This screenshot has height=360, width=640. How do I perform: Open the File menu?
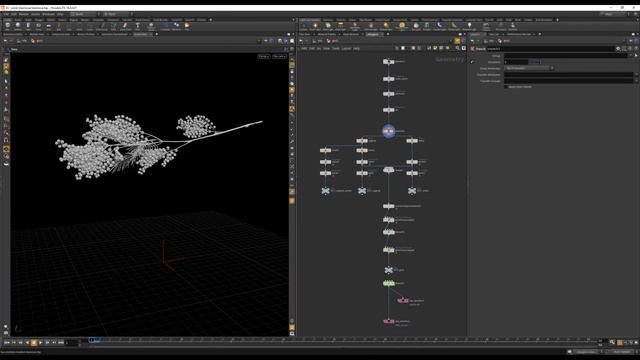(6, 14)
